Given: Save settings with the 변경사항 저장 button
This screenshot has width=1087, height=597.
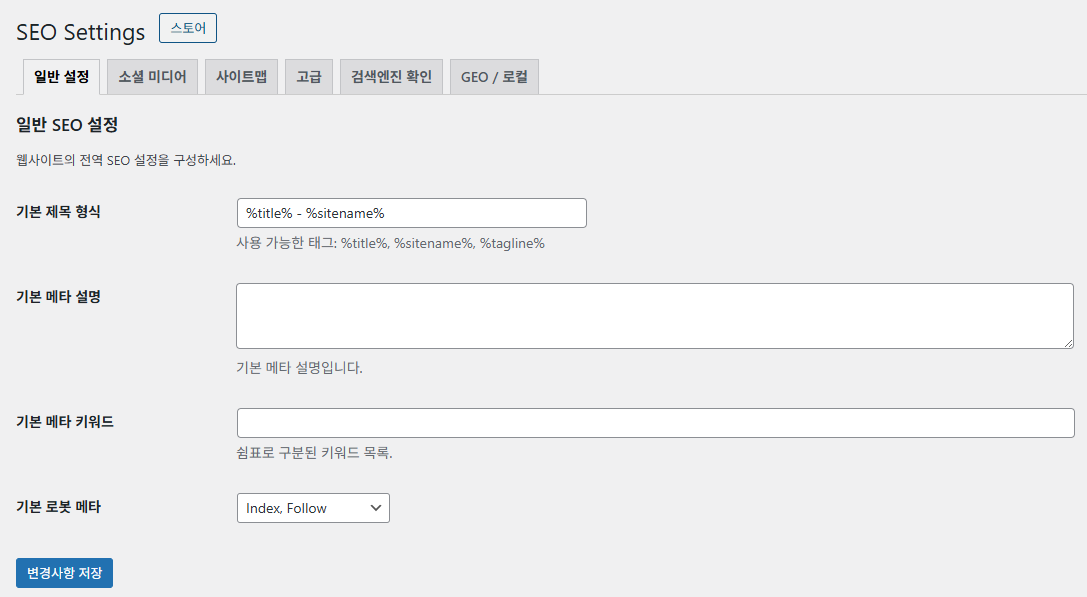Looking at the screenshot, I should point(64,573).
